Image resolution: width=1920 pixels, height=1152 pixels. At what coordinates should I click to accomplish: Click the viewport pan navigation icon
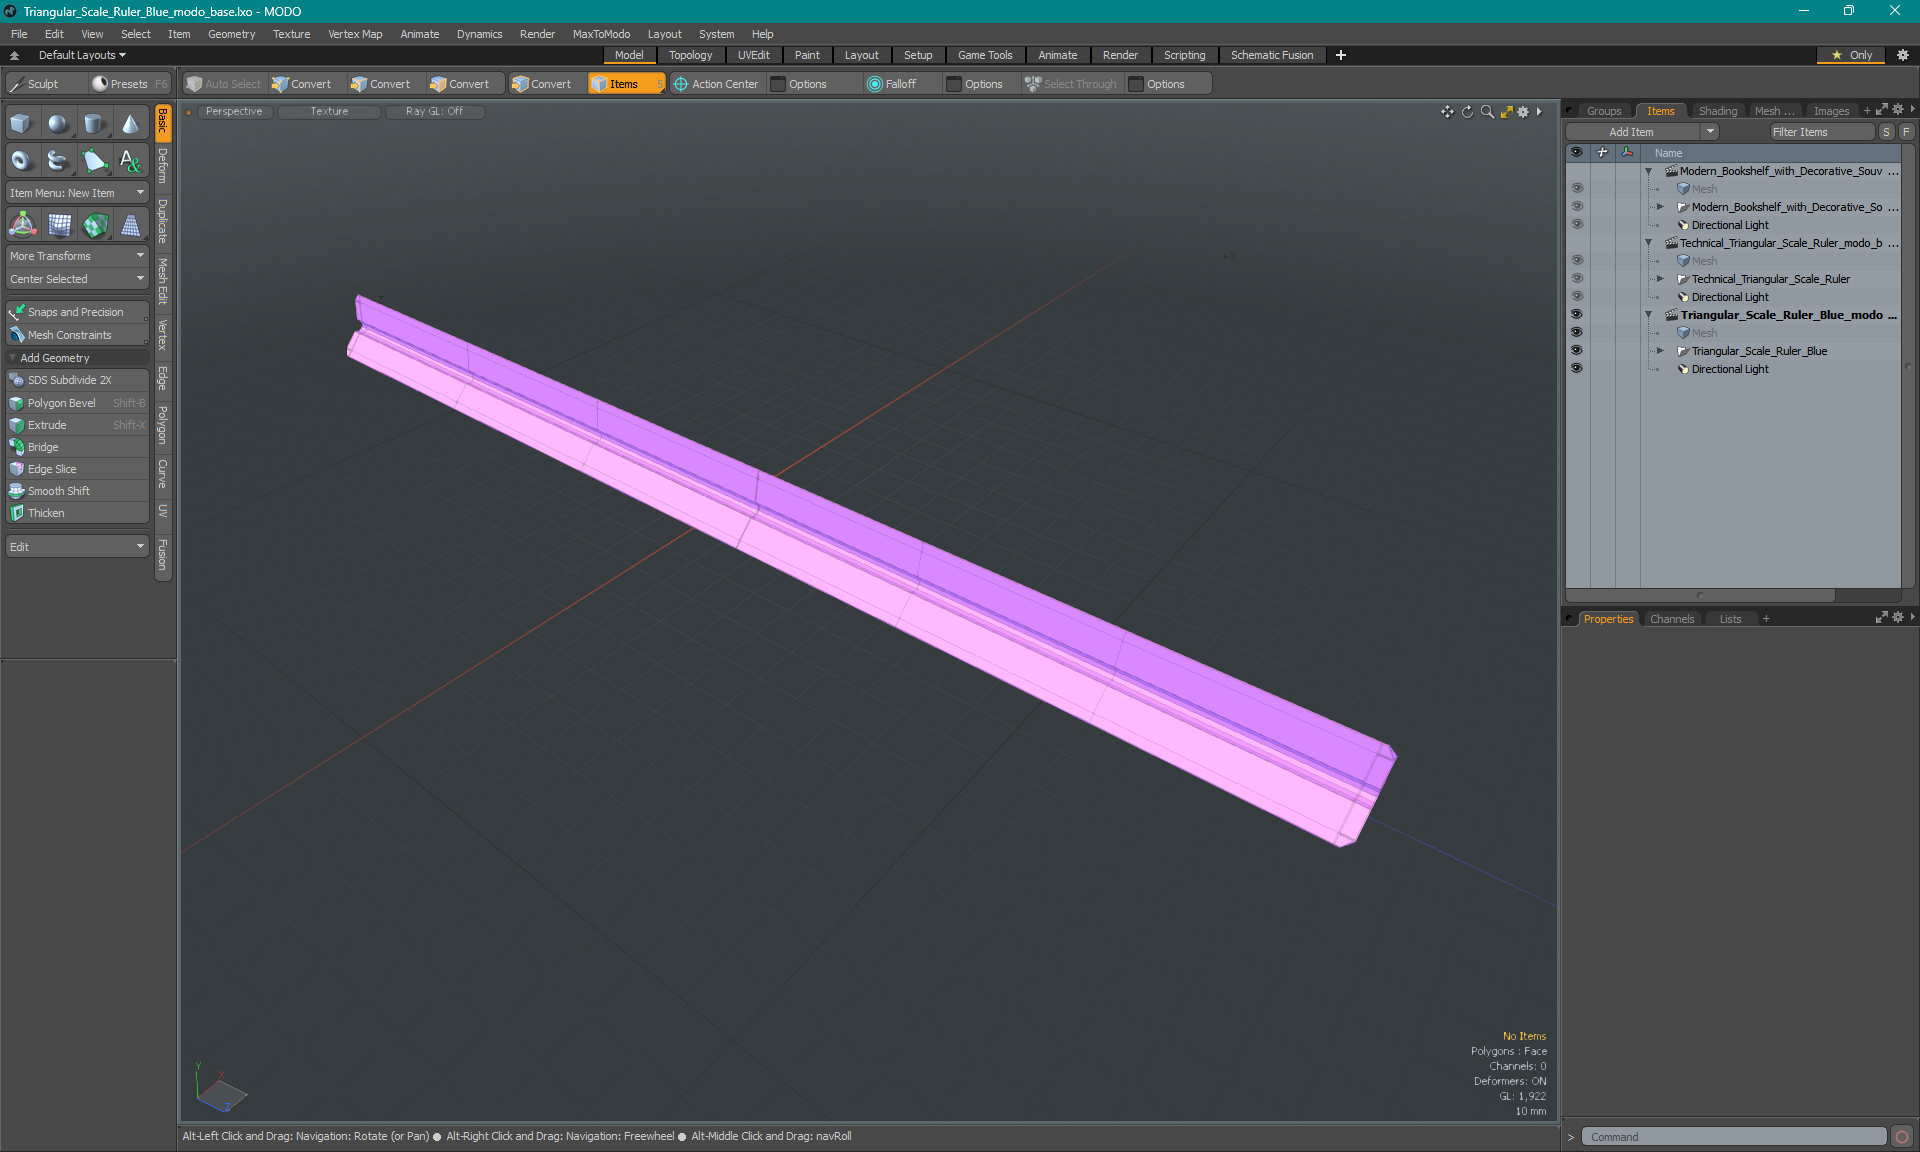click(1447, 112)
